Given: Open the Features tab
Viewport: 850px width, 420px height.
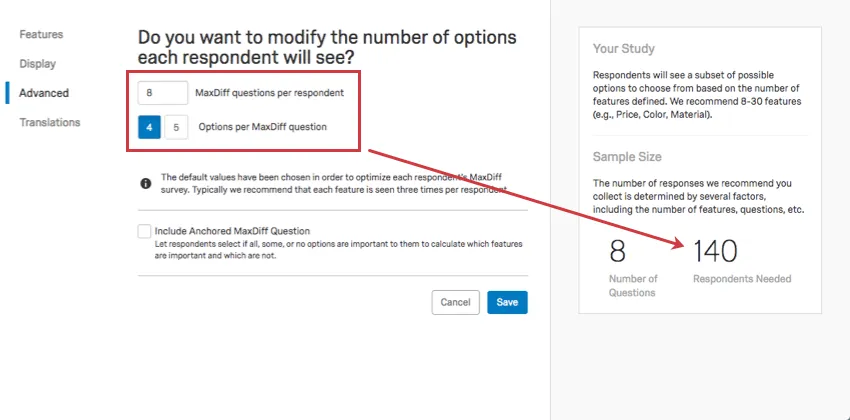Looking at the screenshot, I should click(41, 34).
